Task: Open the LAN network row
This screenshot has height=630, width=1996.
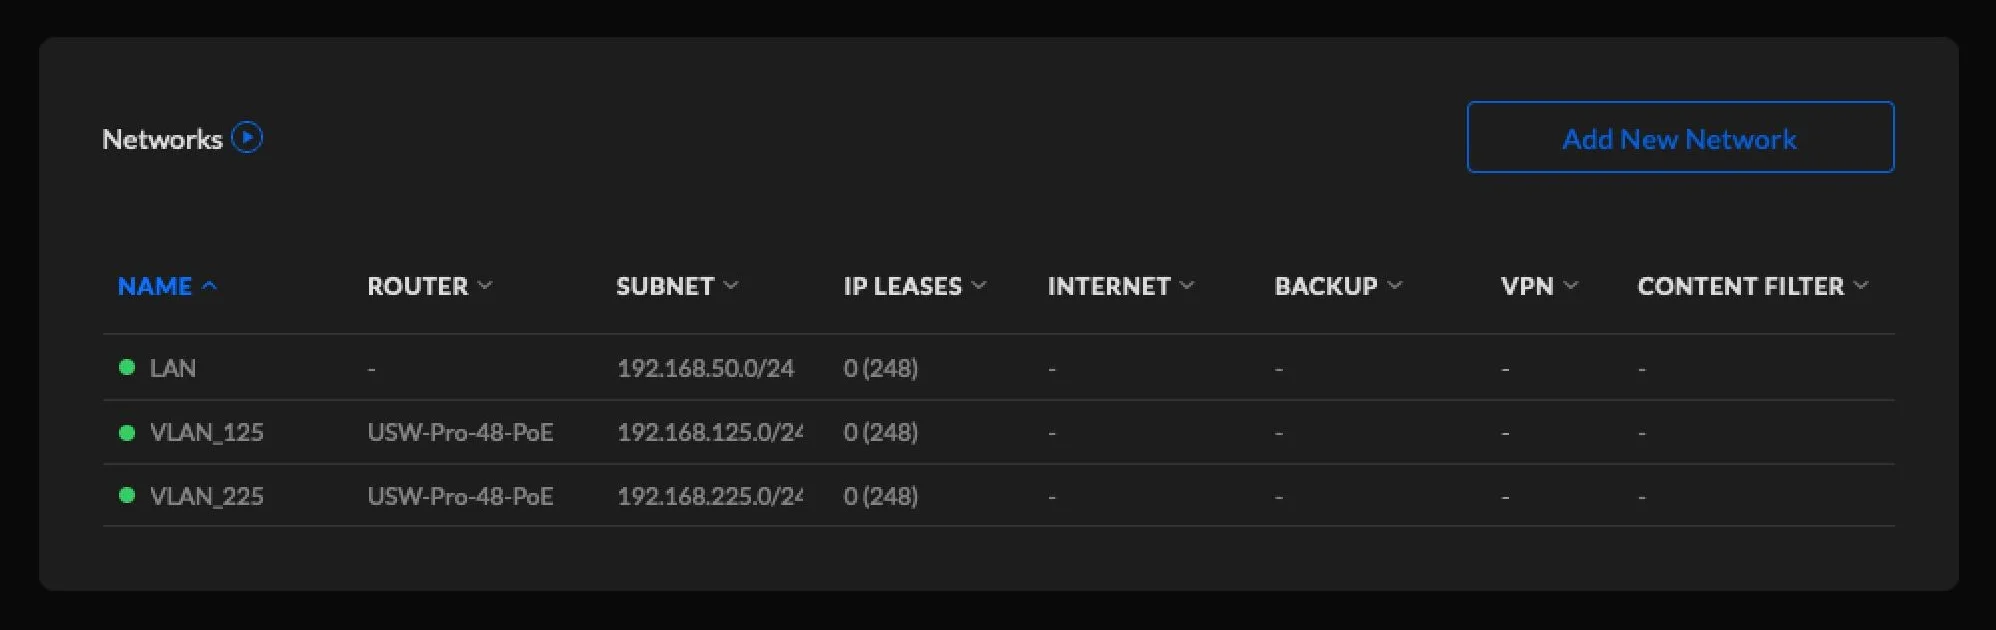Action: point(173,368)
